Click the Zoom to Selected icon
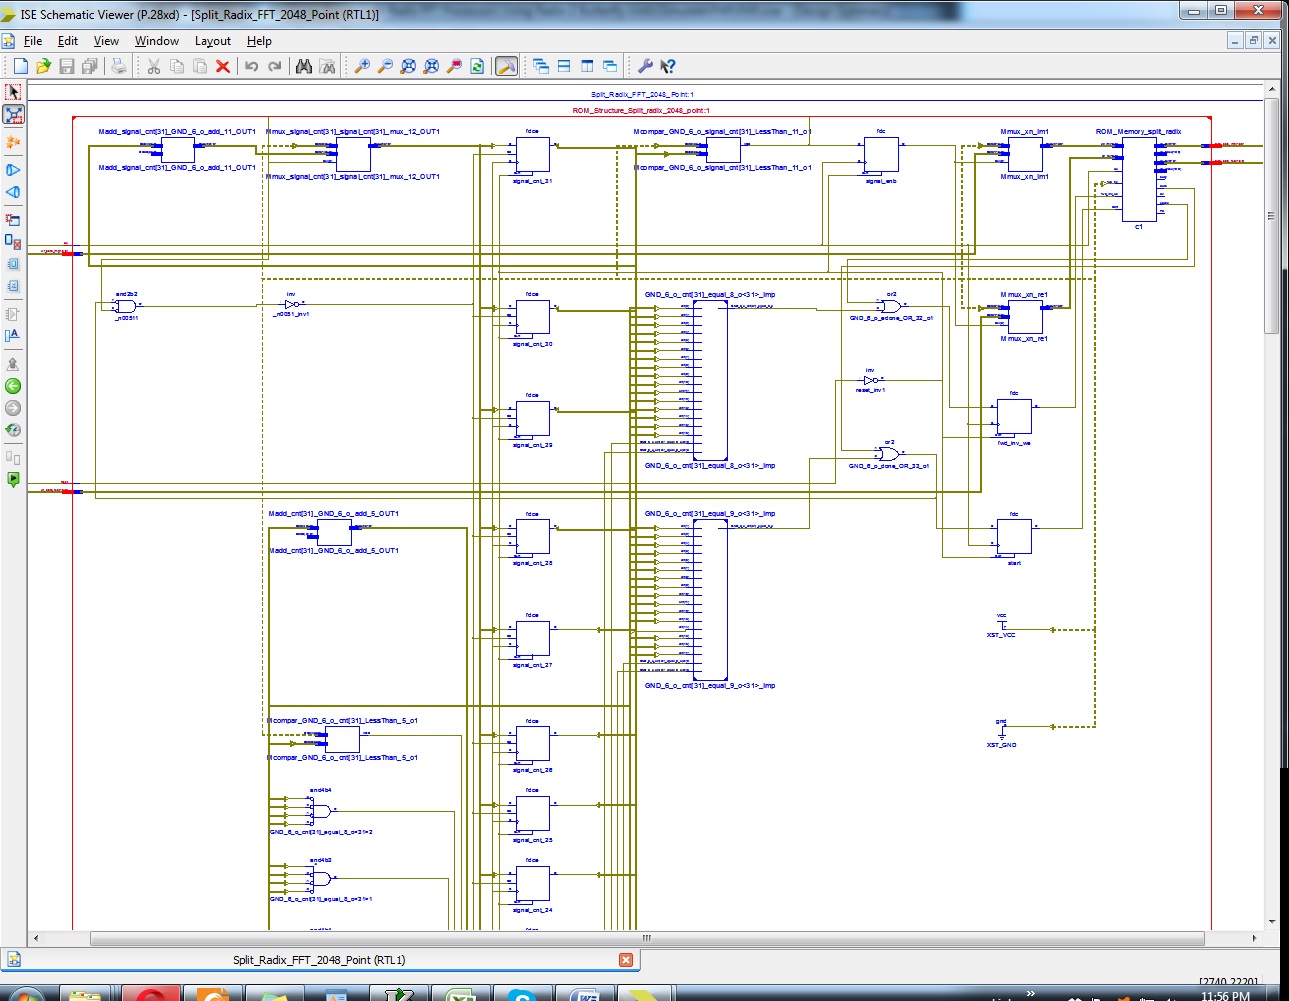 pos(431,66)
